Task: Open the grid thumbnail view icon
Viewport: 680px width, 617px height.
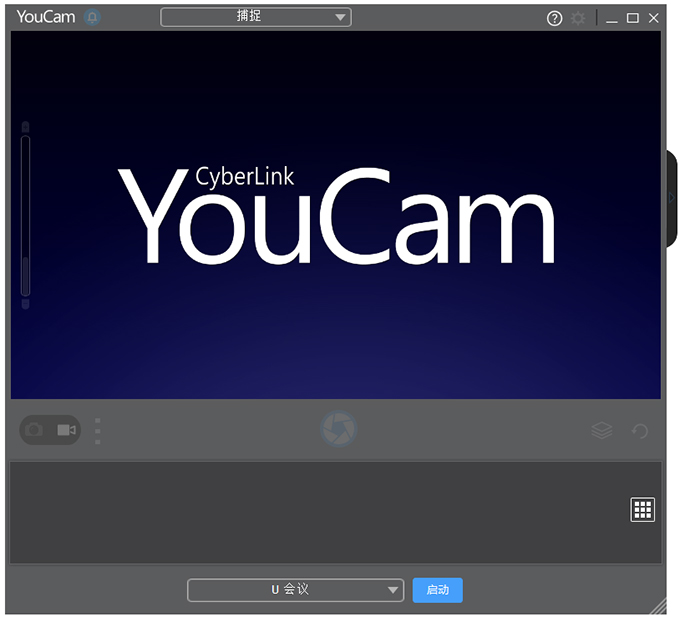Action: [642, 509]
